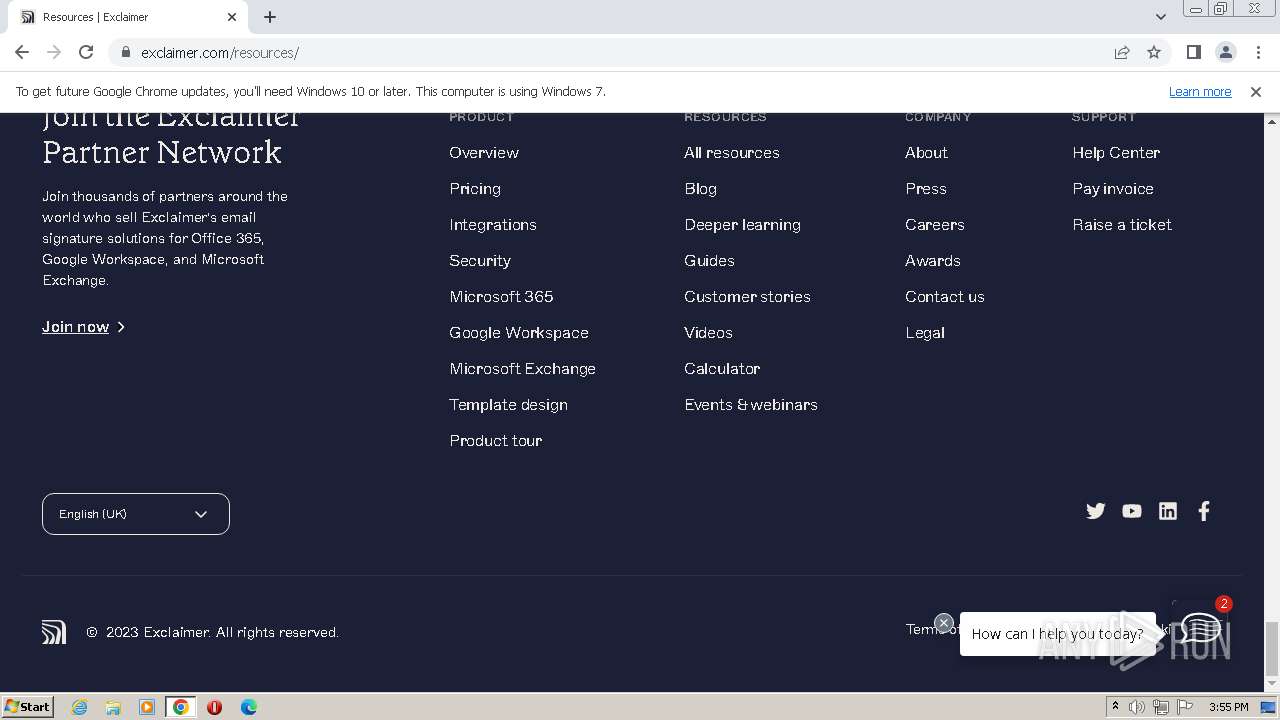The width and height of the screenshot is (1280, 720).
Task: Bookmark this page with star icon
Action: pyautogui.click(x=1154, y=52)
